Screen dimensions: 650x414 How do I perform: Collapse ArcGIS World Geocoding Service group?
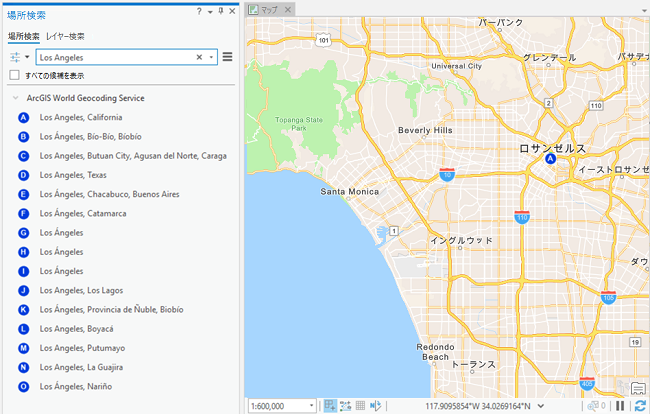pyautogui.click(x=15, y=98)
